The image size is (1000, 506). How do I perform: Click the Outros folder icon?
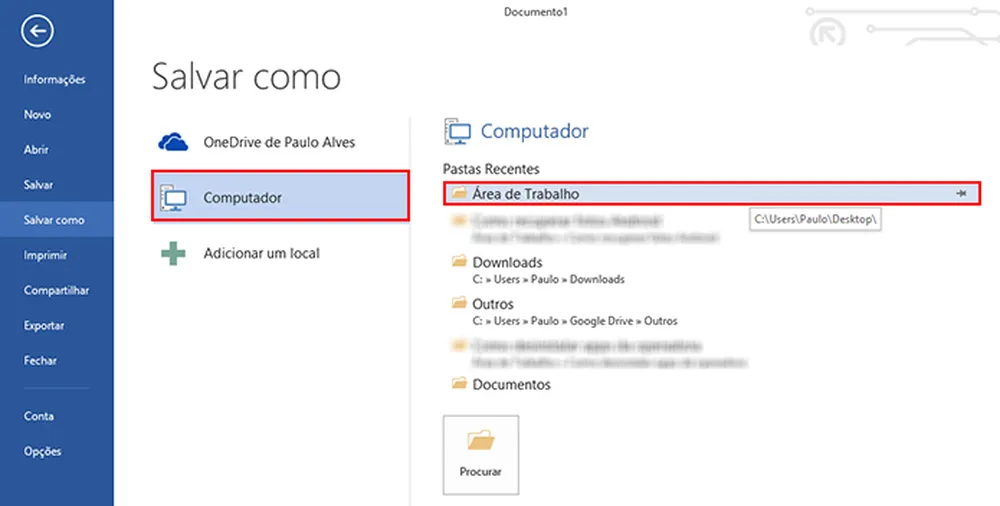click(459, 304)
